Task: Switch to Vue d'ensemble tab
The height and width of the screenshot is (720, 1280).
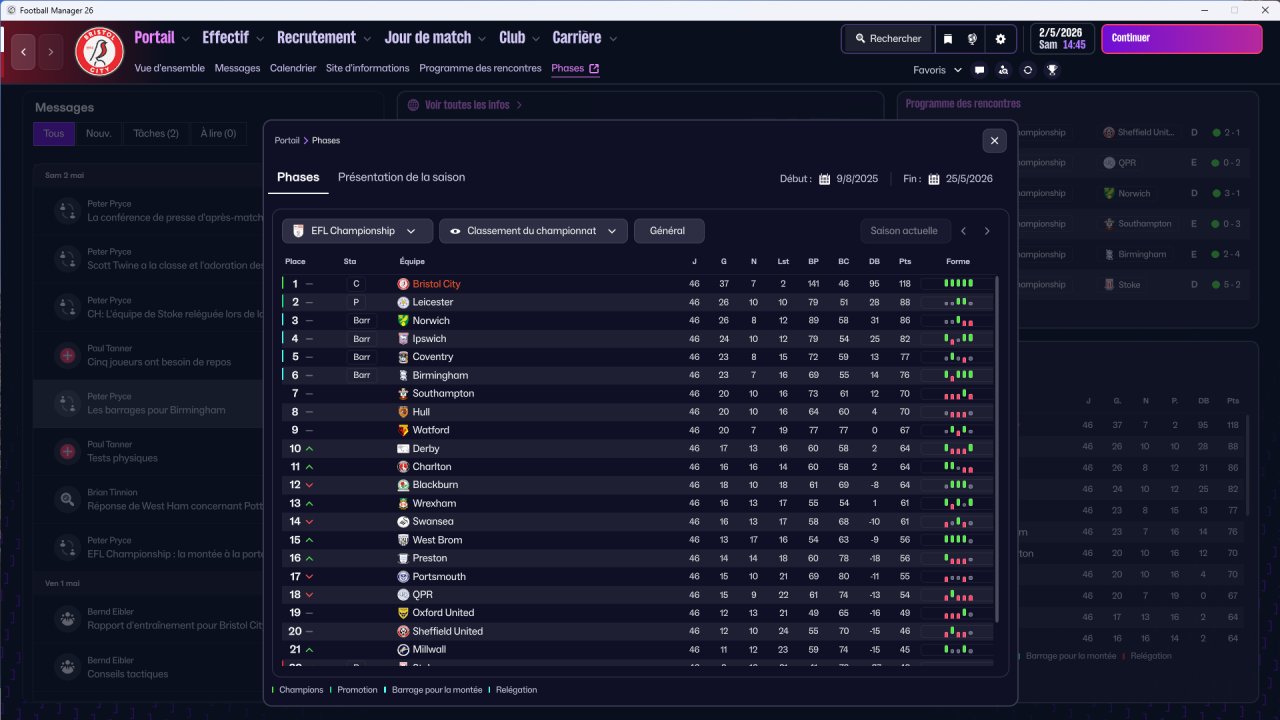Action: point(170,68)
